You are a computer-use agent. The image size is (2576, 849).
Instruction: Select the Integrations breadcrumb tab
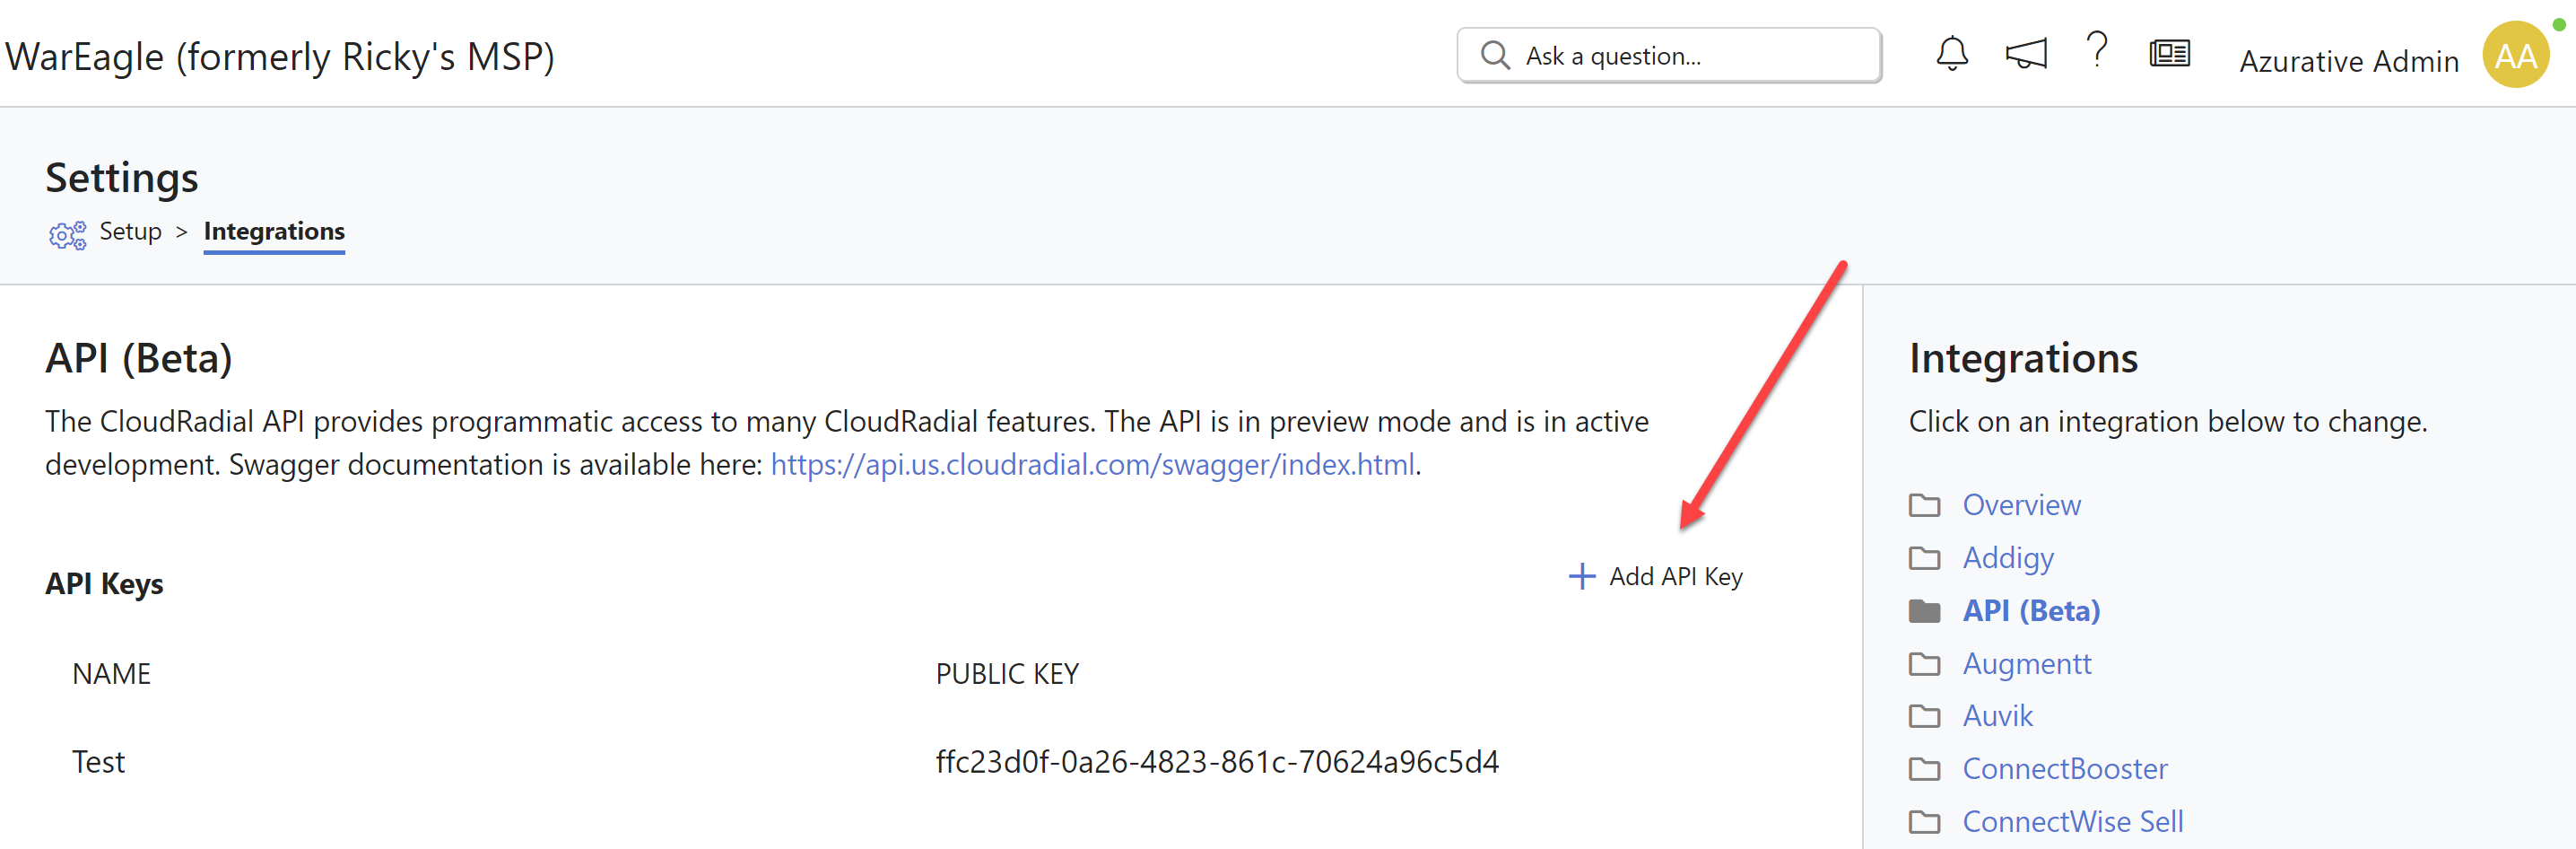pos(274,232)
